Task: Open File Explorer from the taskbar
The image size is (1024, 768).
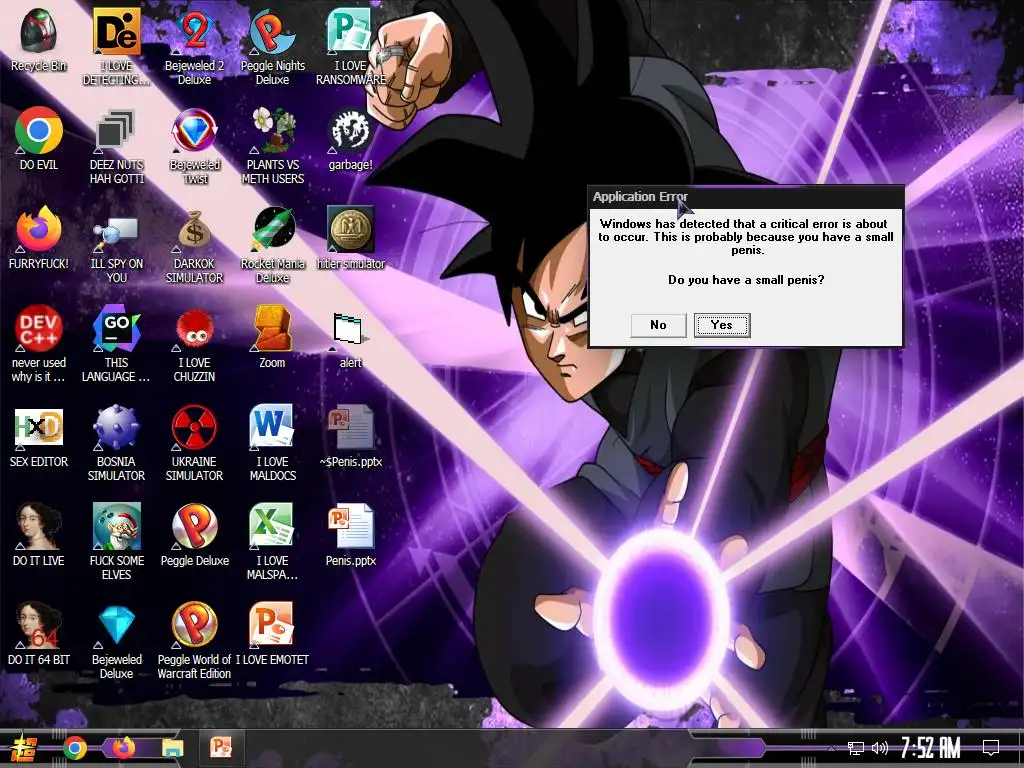Action: [x=172, y=748]
